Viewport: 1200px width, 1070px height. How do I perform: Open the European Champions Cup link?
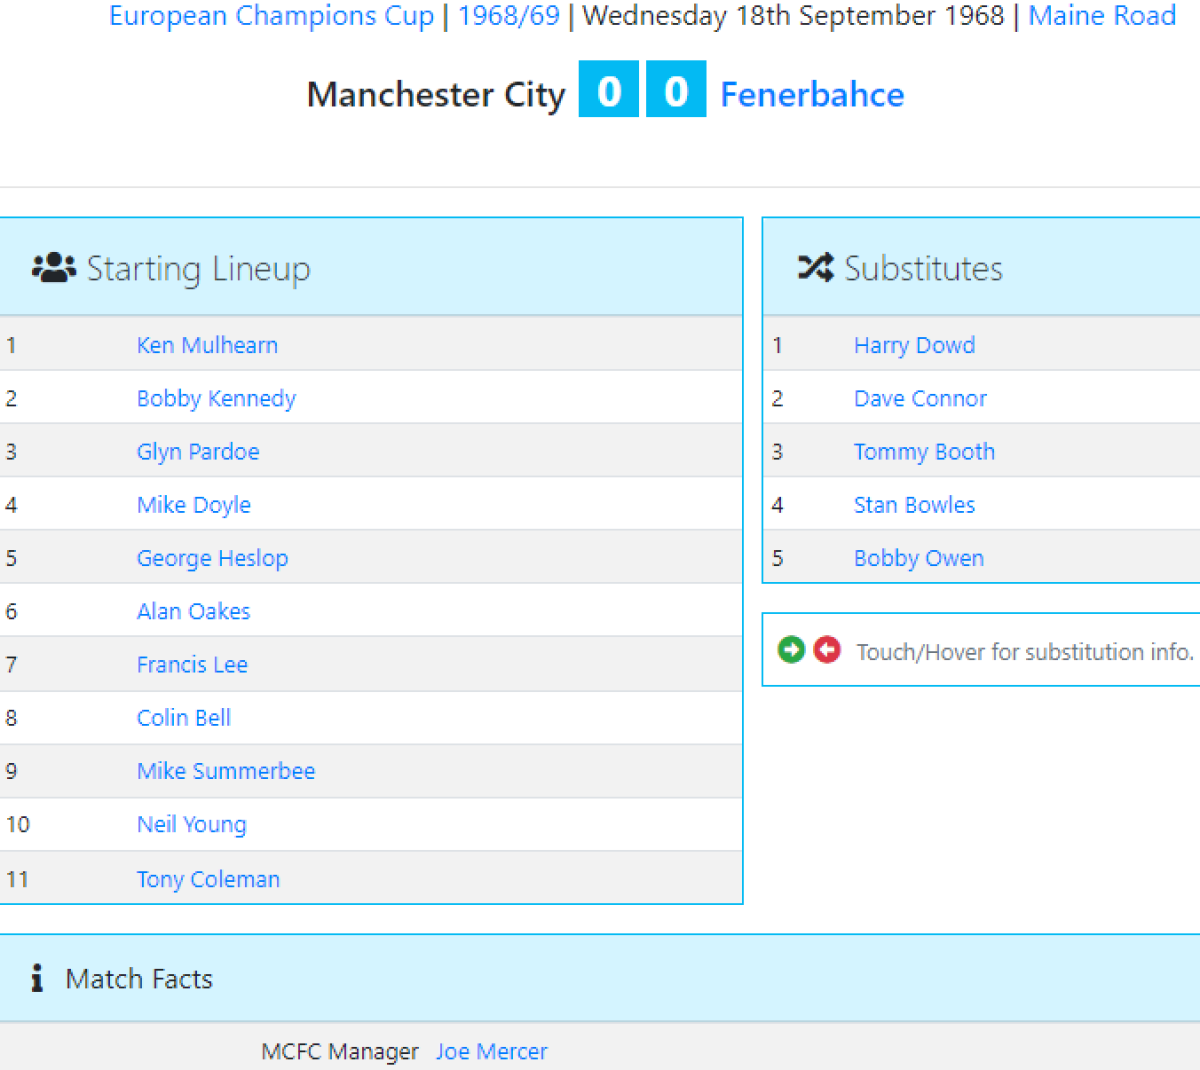point(271,16)
